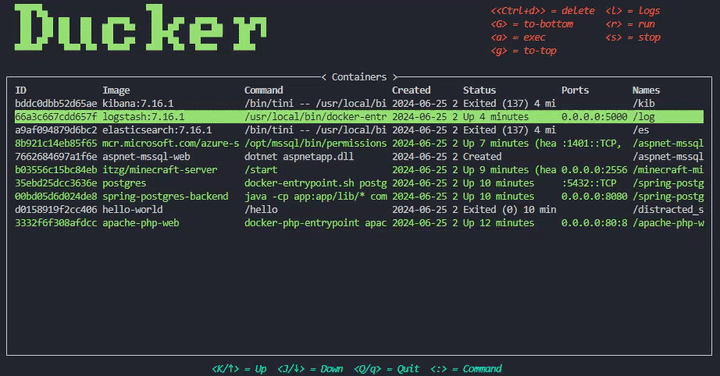Click the Image column header
This screenshot has width=720, height=376.
[116, 90]
